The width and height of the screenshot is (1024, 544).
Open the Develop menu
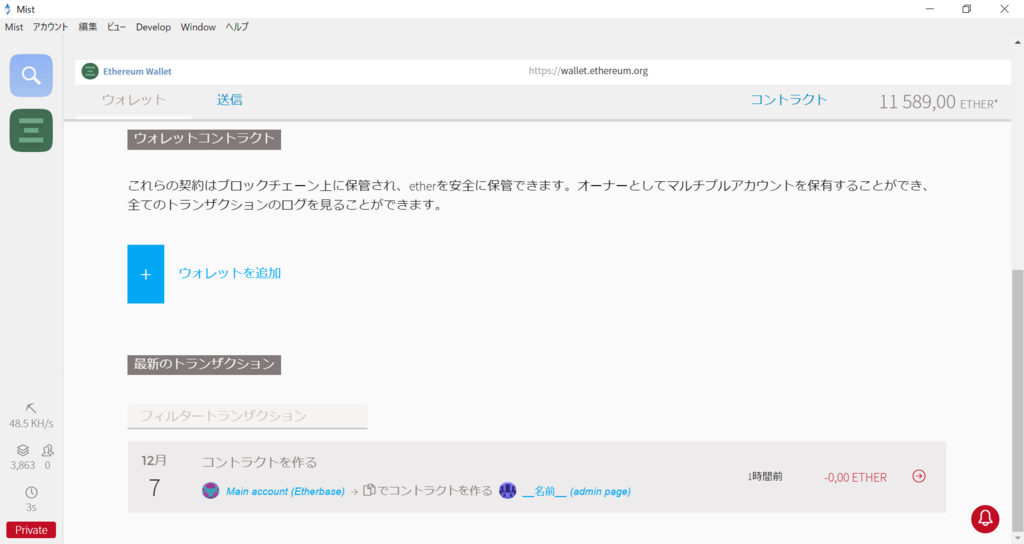click(153, 27)
